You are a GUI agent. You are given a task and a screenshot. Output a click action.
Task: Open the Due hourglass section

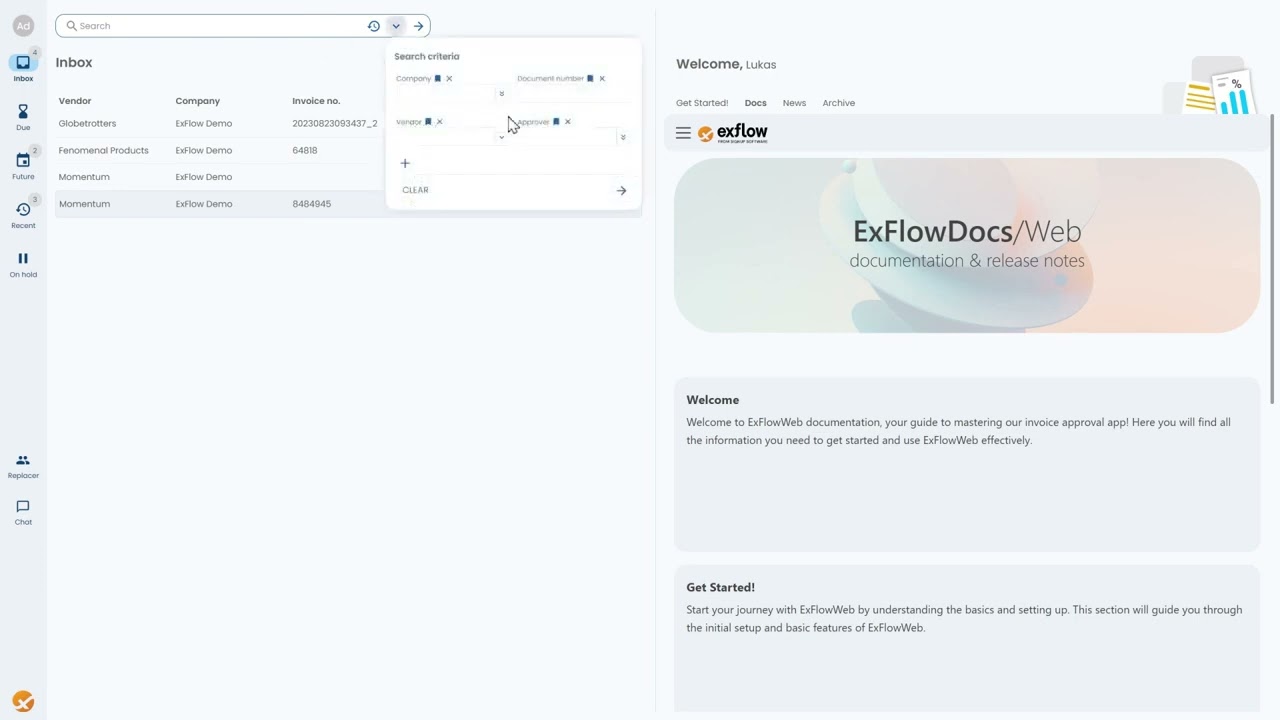[x=23, y=116]
